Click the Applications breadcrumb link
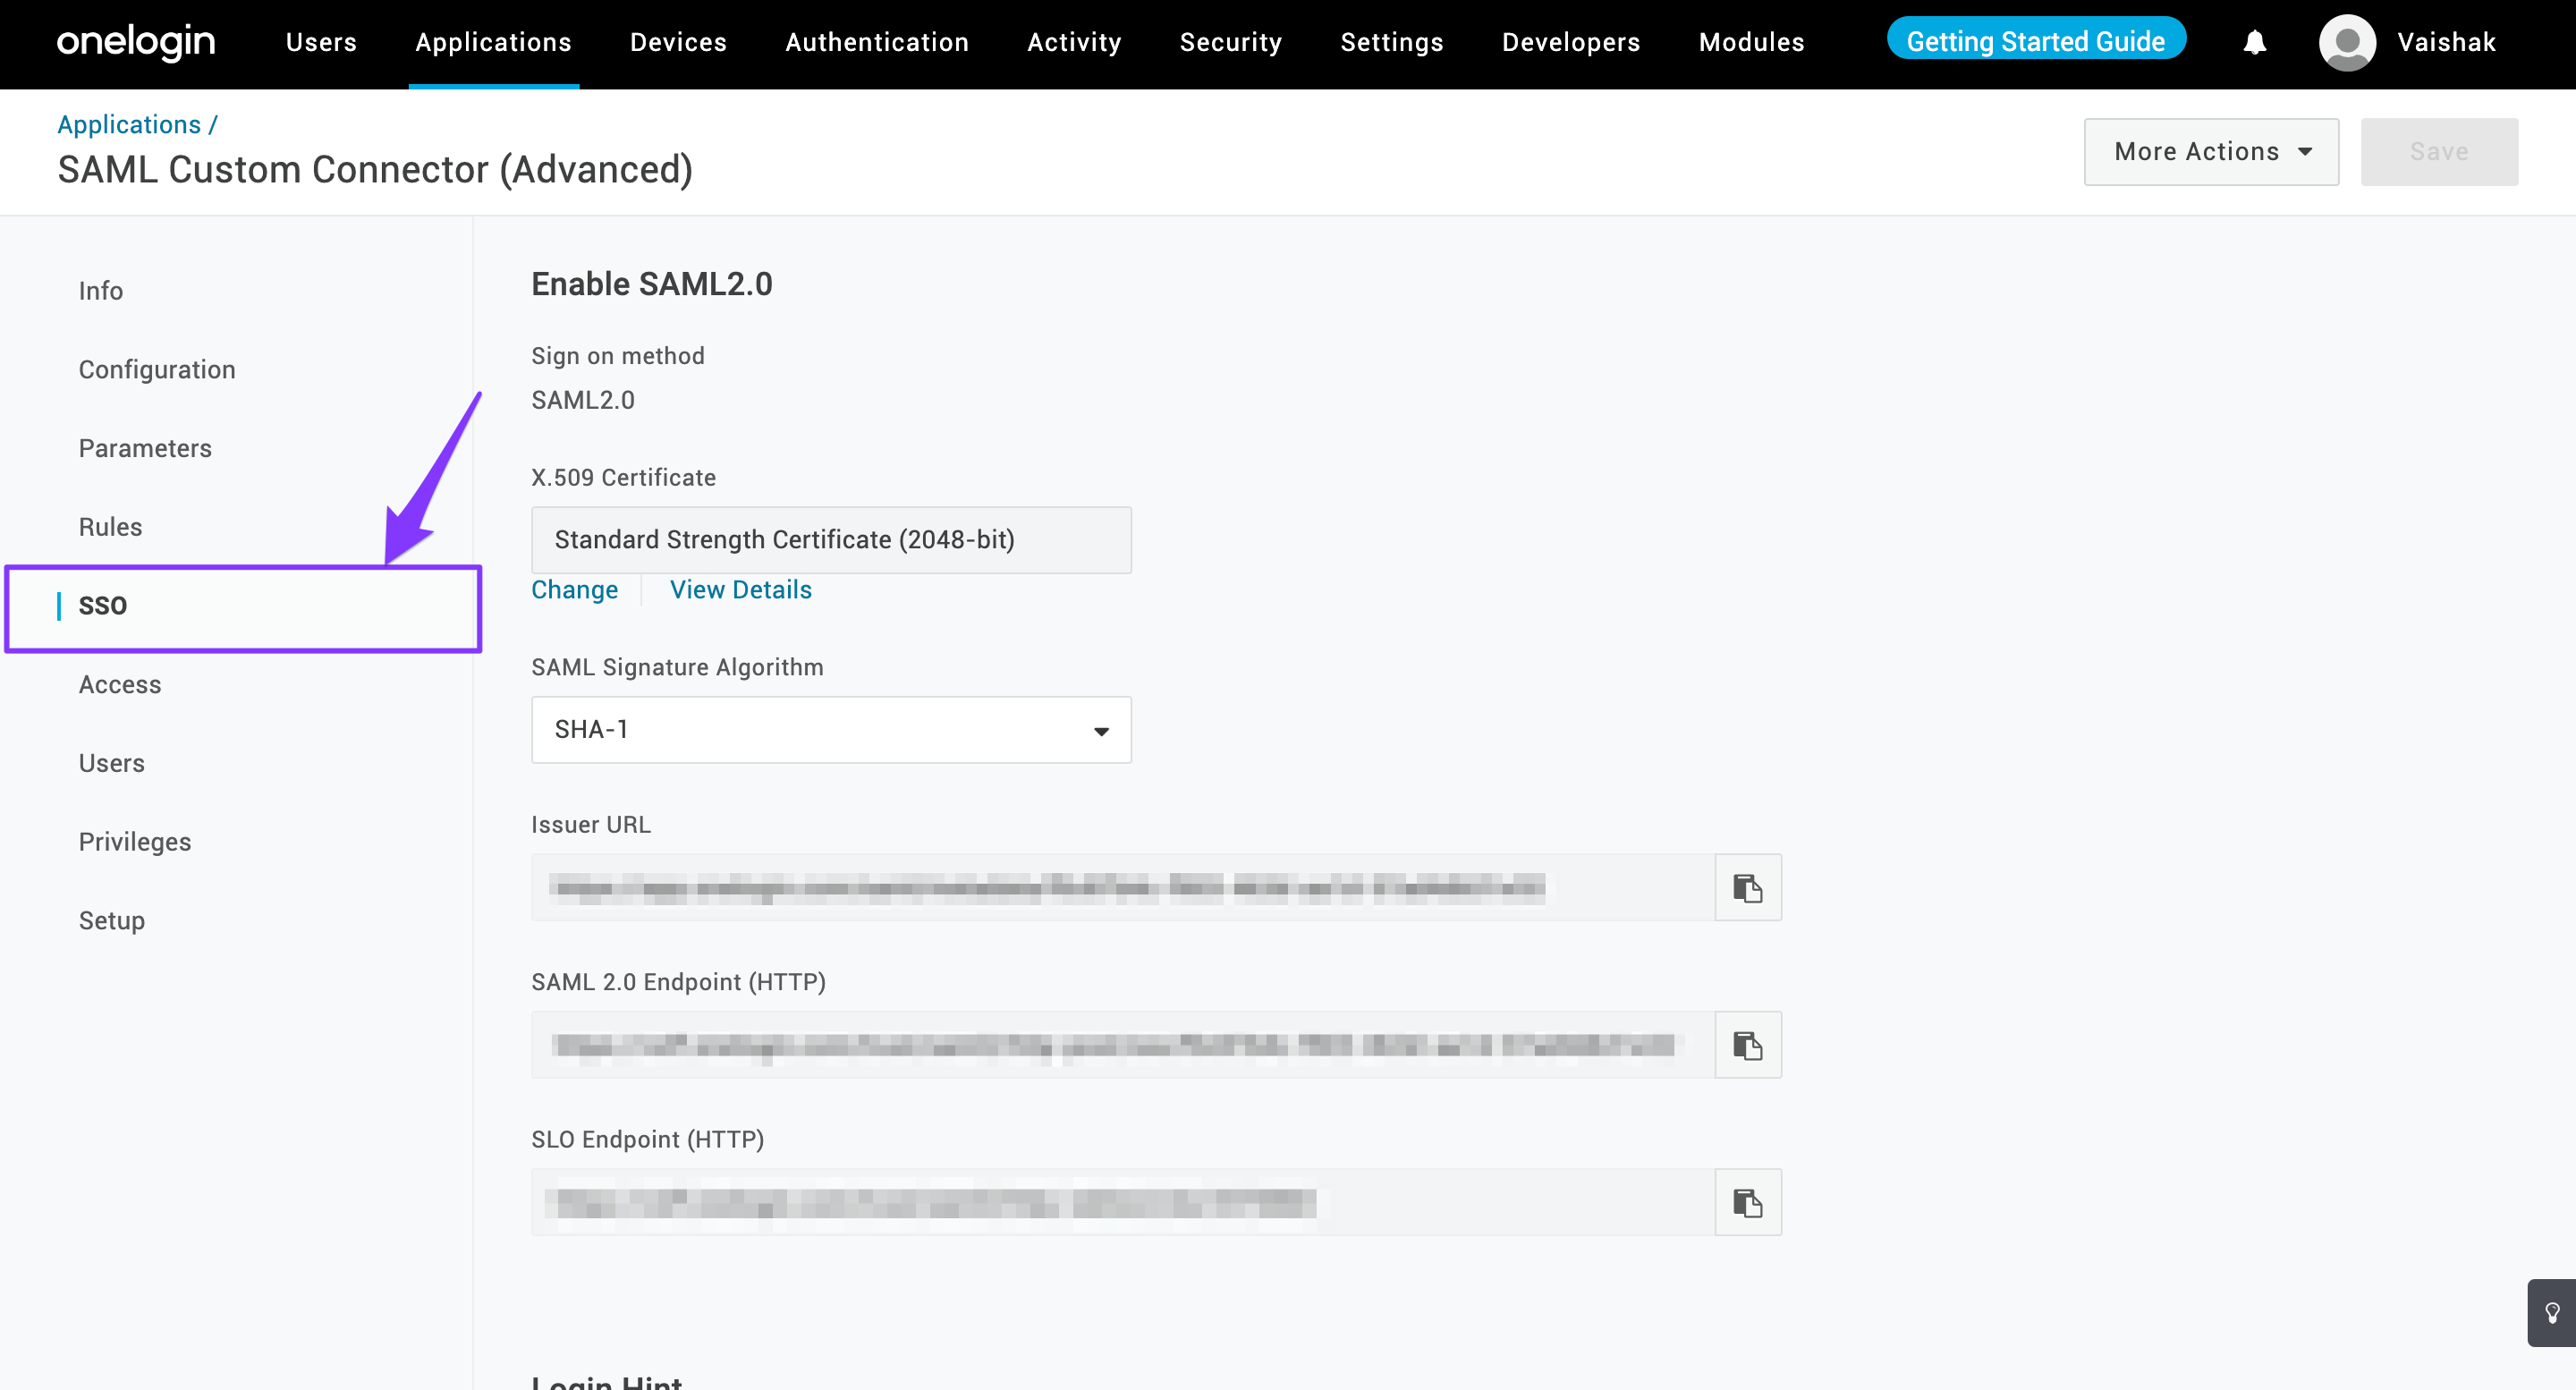Image resolution: width=2576 pixels, height=1390 pixels. 129,124
